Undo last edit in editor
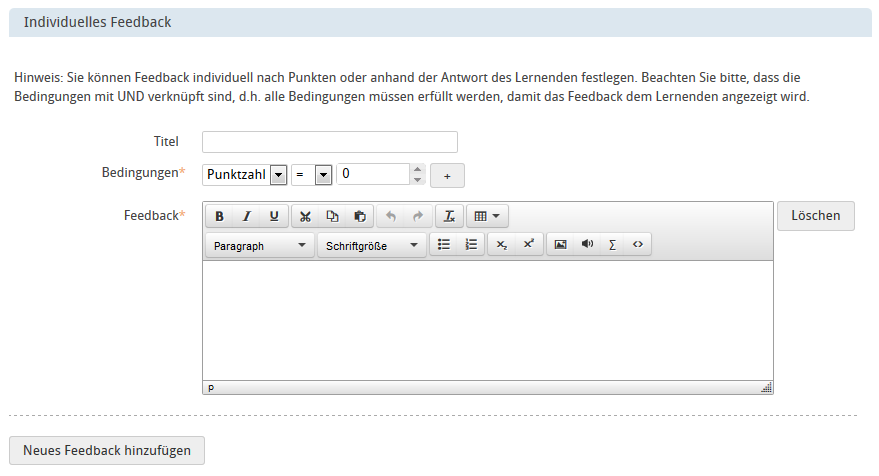Image resolution: width=879 pixels, height=476 pixels. coord(391,216)
